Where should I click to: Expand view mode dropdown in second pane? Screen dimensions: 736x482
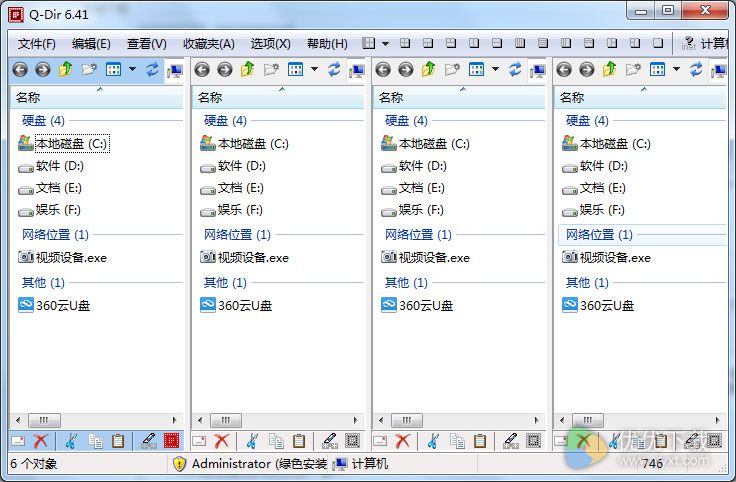pyautogui.click(x=314, y=69)
